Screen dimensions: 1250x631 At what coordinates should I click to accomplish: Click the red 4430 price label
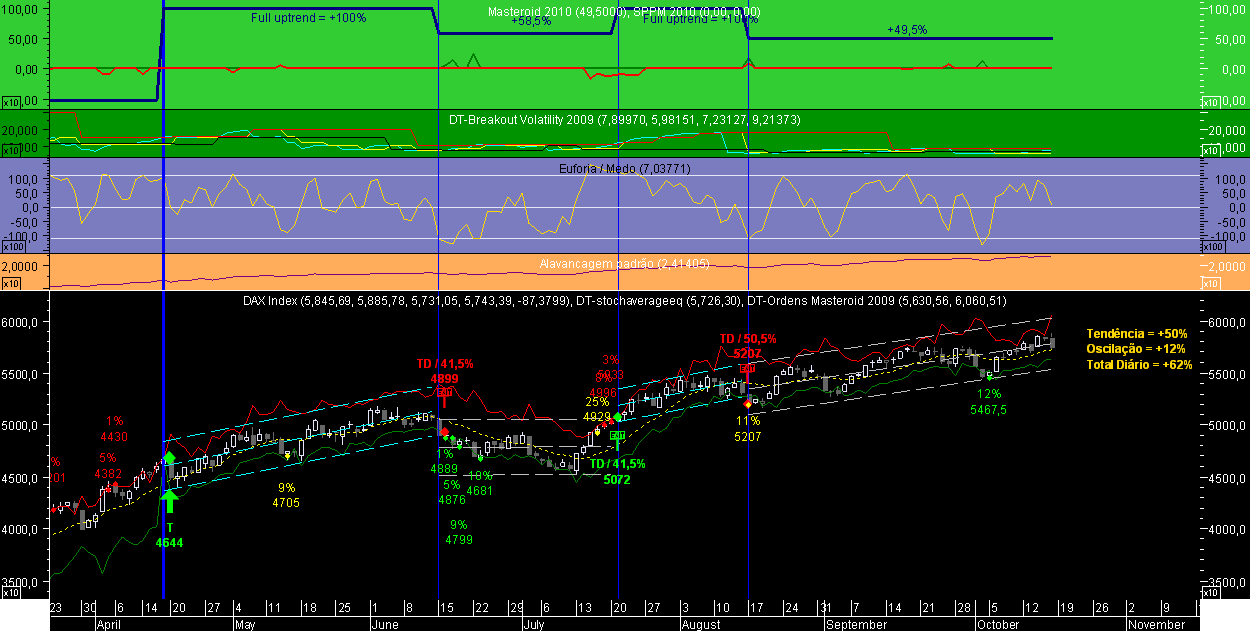[x=114, y=436]
